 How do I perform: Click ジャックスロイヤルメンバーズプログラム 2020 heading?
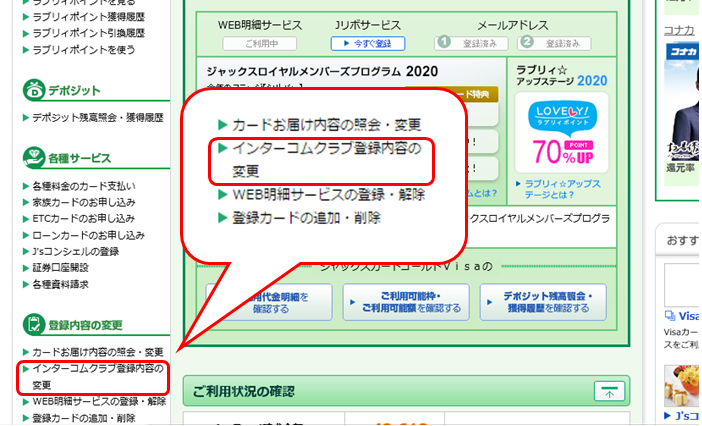pos(322,72)
